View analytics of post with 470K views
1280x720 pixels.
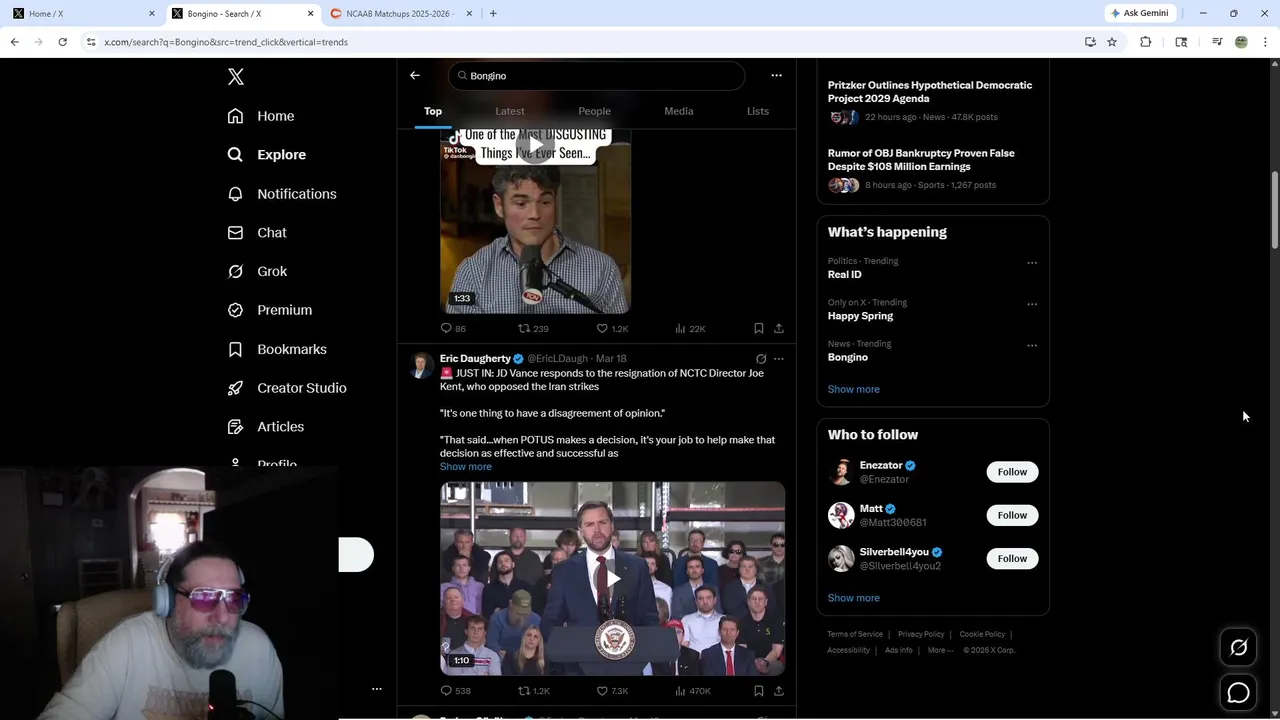[x=692, y=690]
